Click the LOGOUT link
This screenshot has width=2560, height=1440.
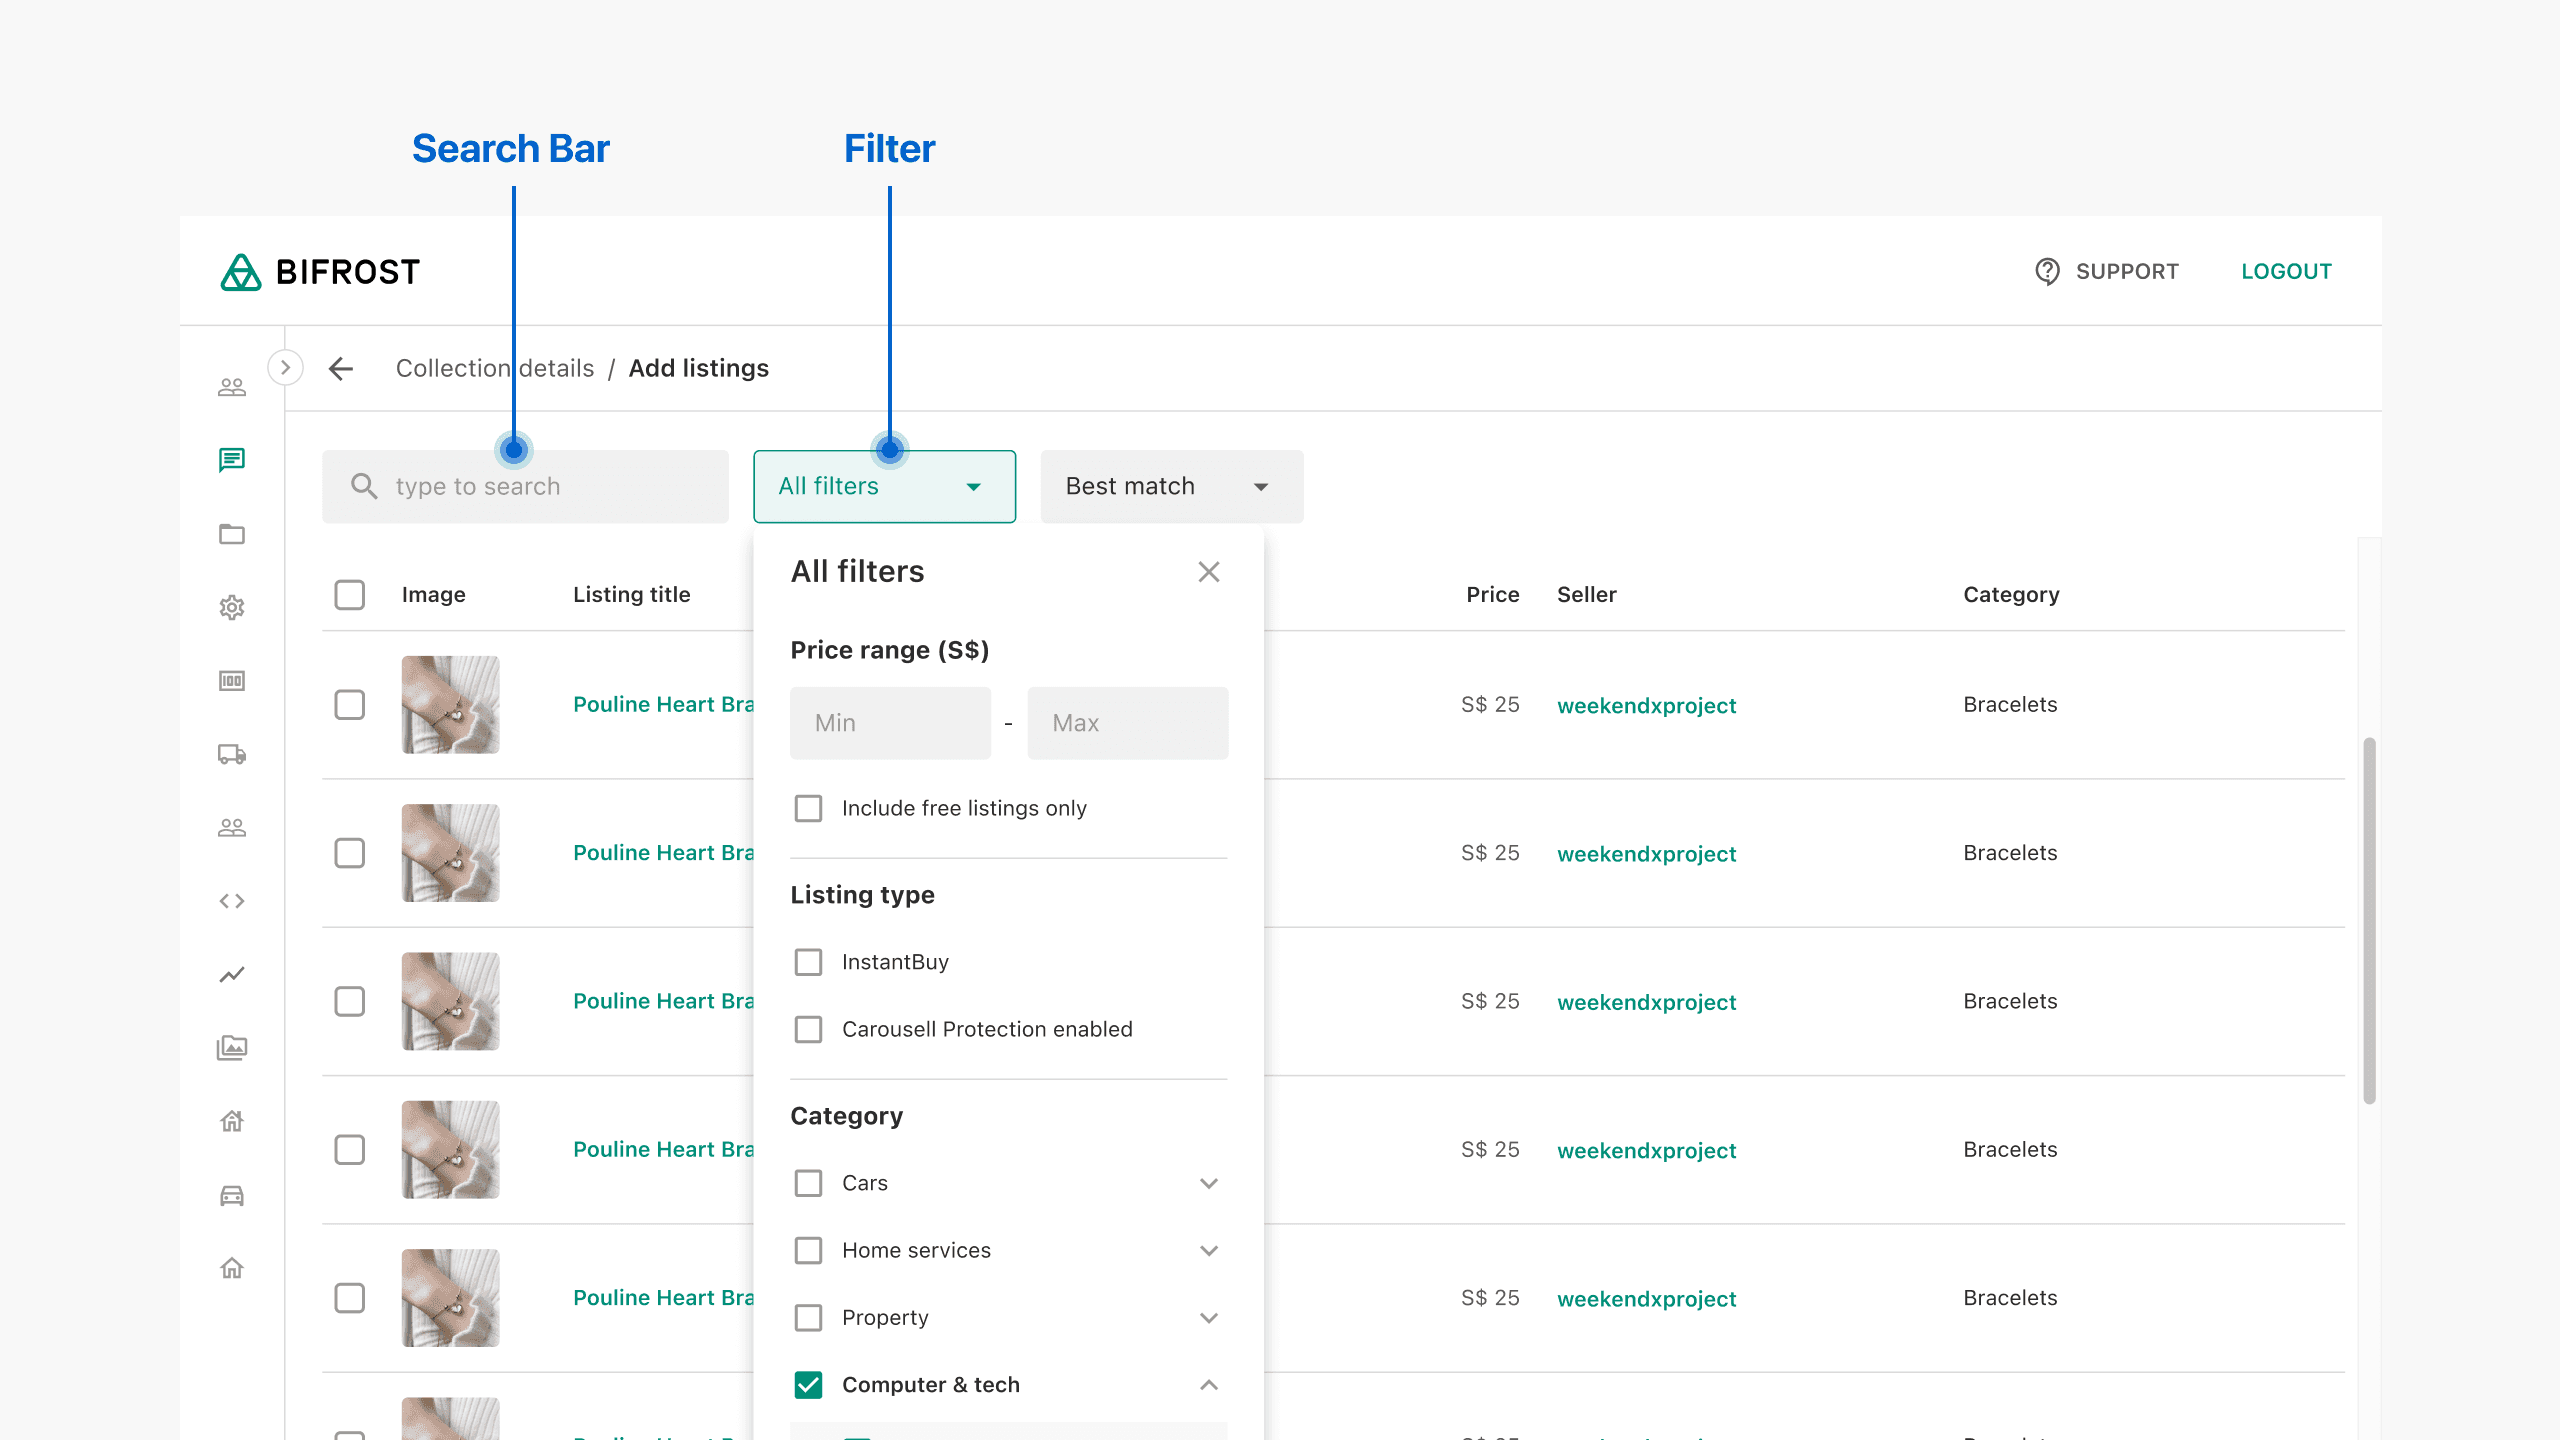pyautogui.click(x=2286, y=272)
